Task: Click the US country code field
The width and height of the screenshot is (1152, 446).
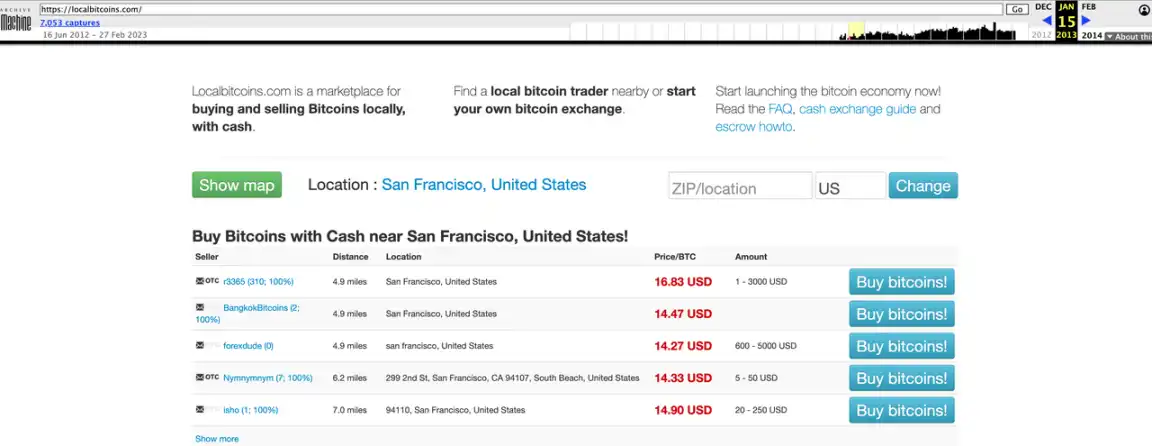Action: [851, 186]
